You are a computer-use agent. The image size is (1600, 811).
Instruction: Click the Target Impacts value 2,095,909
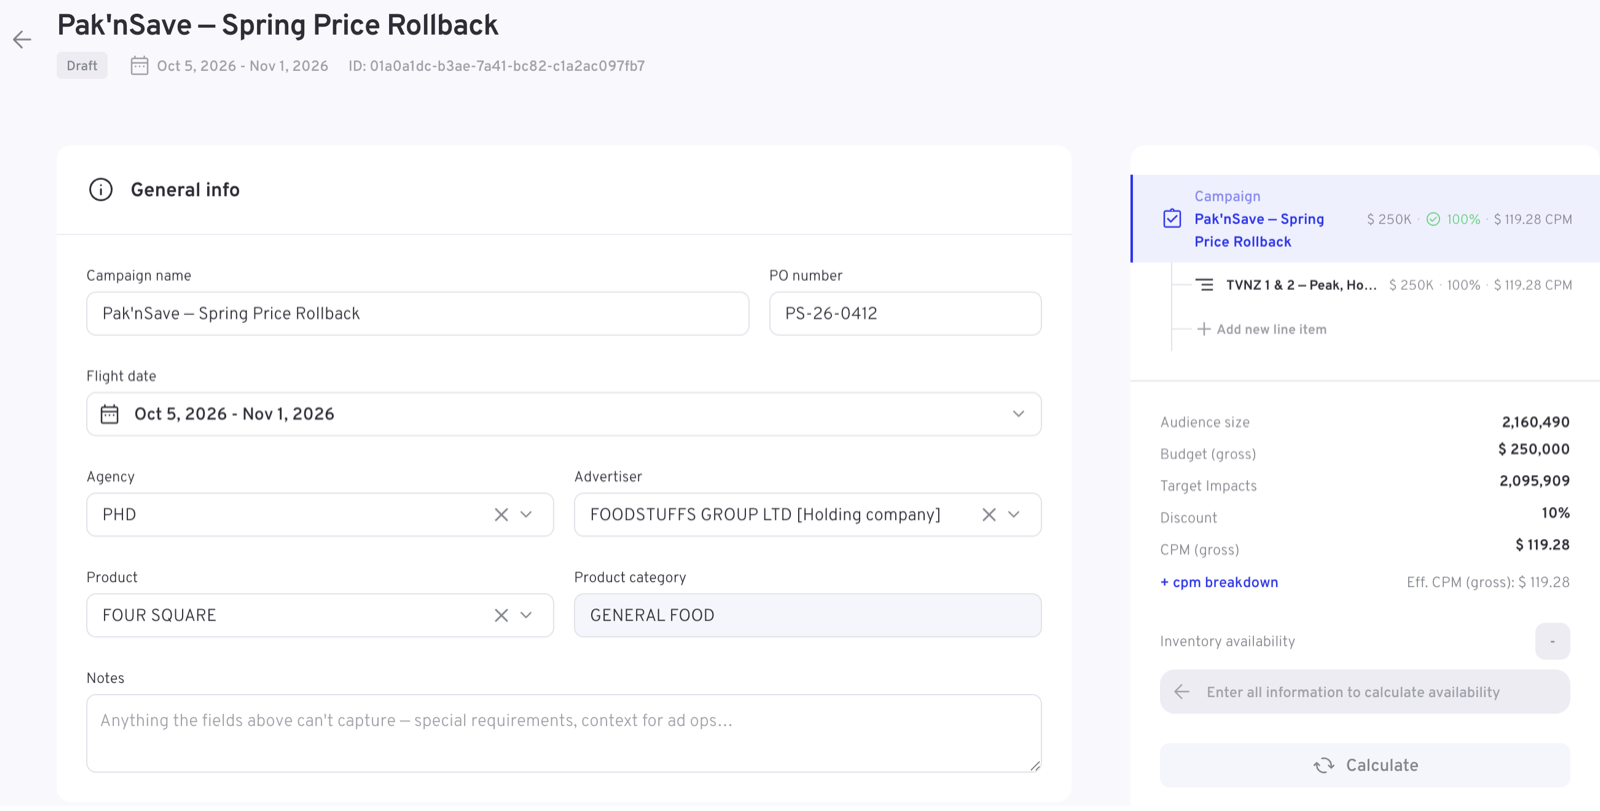click(1534, 481)
